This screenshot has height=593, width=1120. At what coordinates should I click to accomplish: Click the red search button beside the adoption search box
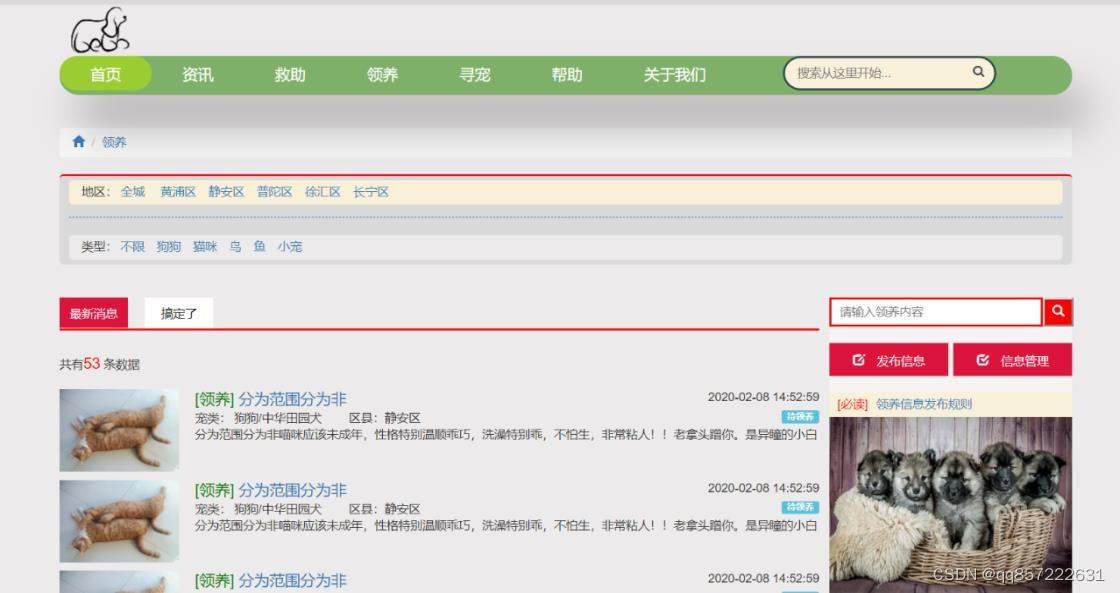click(1058, 312)
